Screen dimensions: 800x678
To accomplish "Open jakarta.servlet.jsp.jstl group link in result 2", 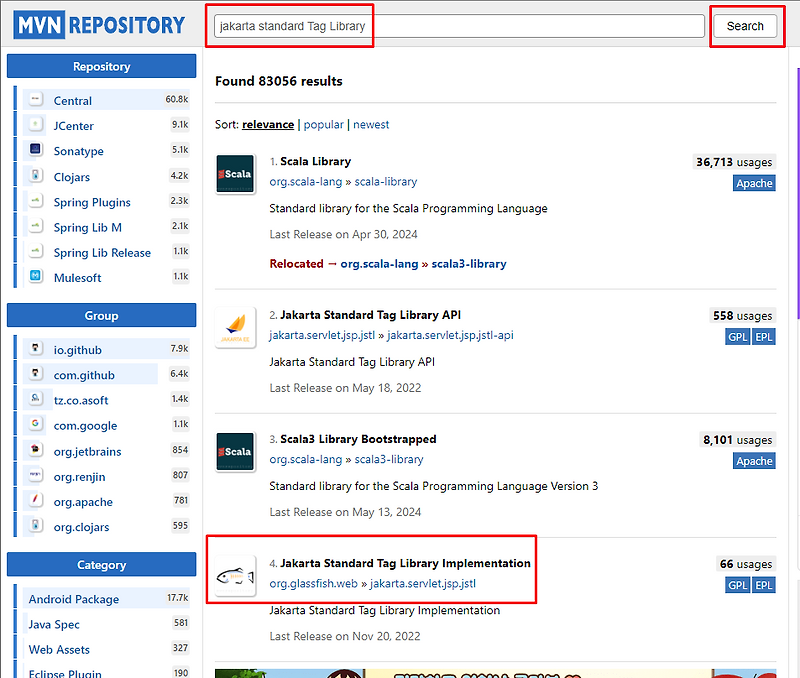I will point(322,335).
